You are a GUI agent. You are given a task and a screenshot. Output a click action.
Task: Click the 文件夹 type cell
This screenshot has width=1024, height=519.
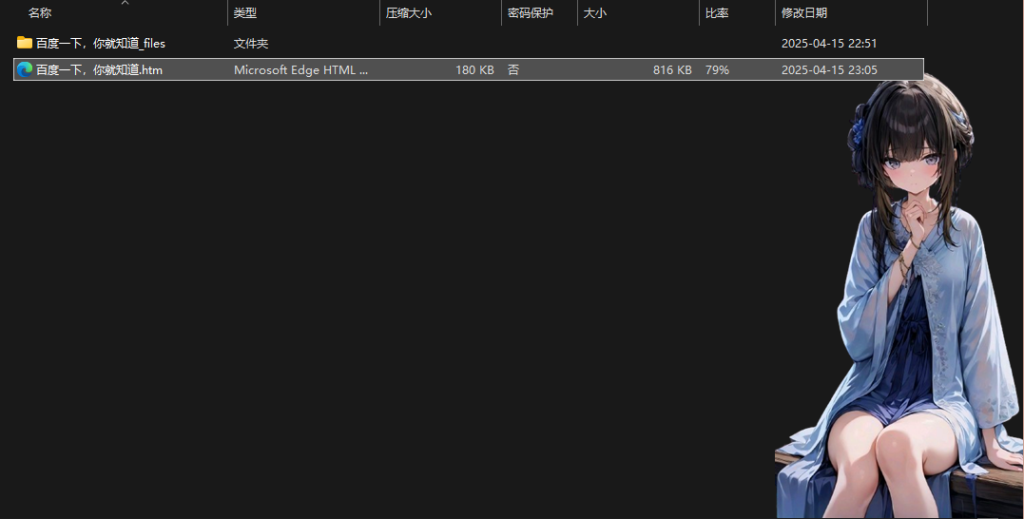click(251, 44)
